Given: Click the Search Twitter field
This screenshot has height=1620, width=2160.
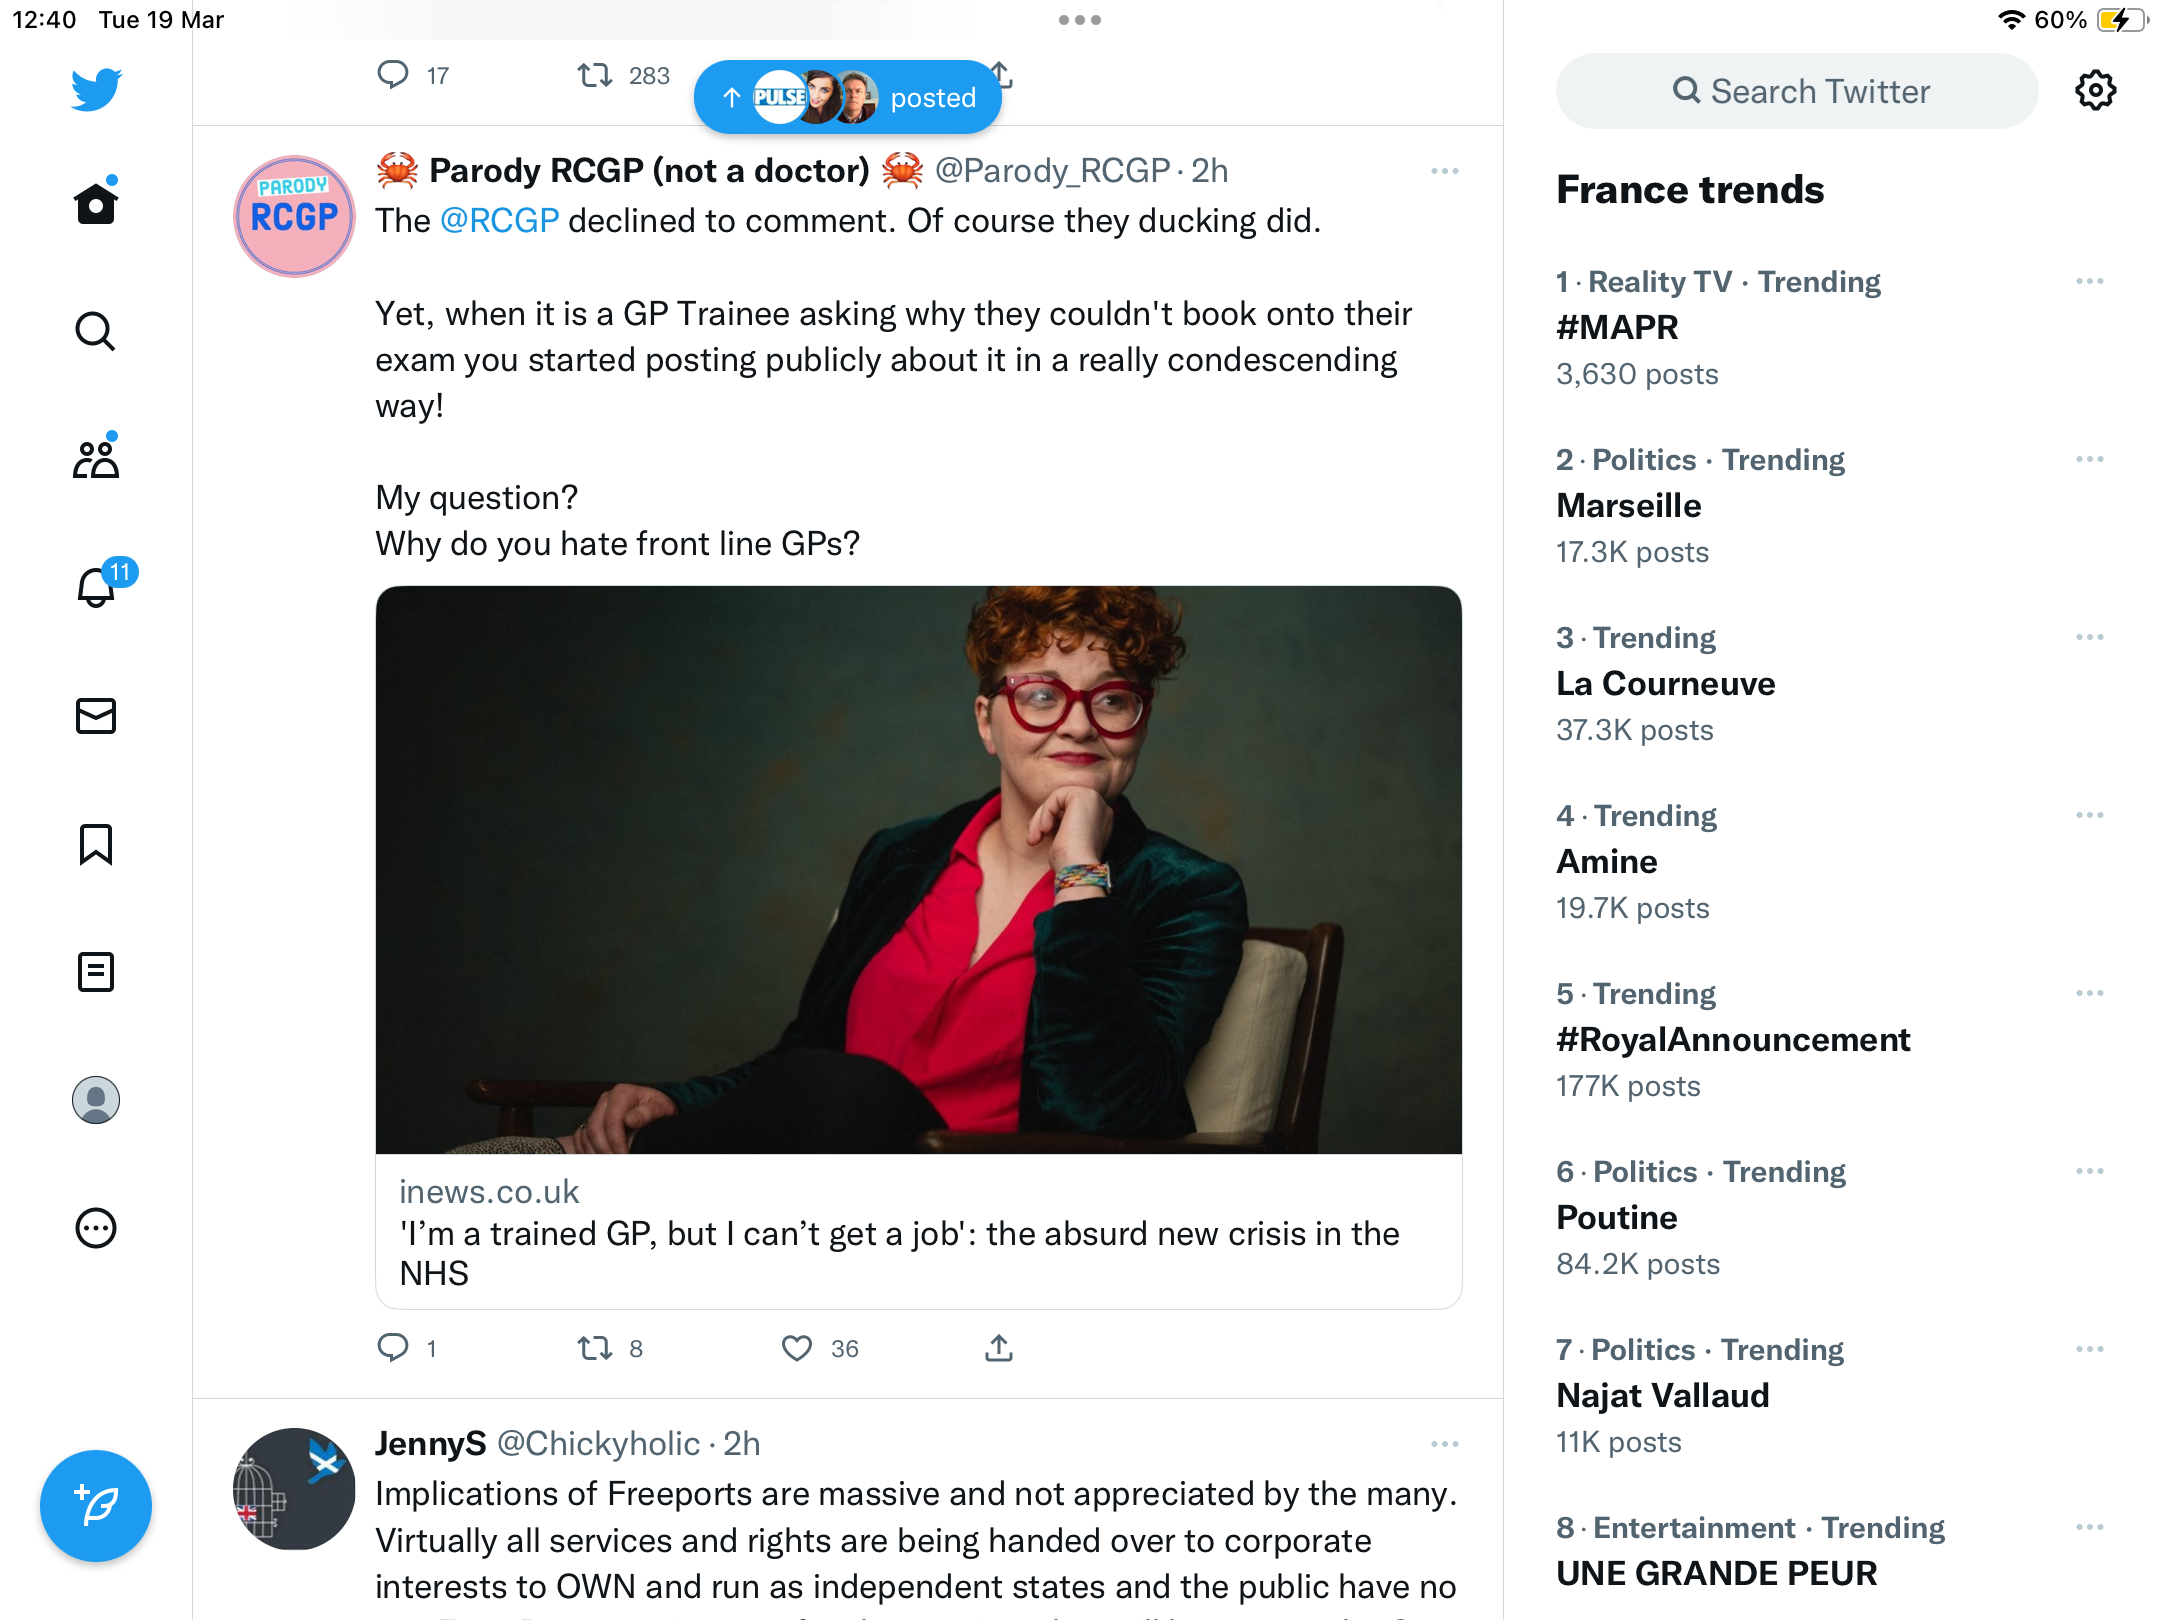Looking at the screenshot, I should pos(1797,91).
